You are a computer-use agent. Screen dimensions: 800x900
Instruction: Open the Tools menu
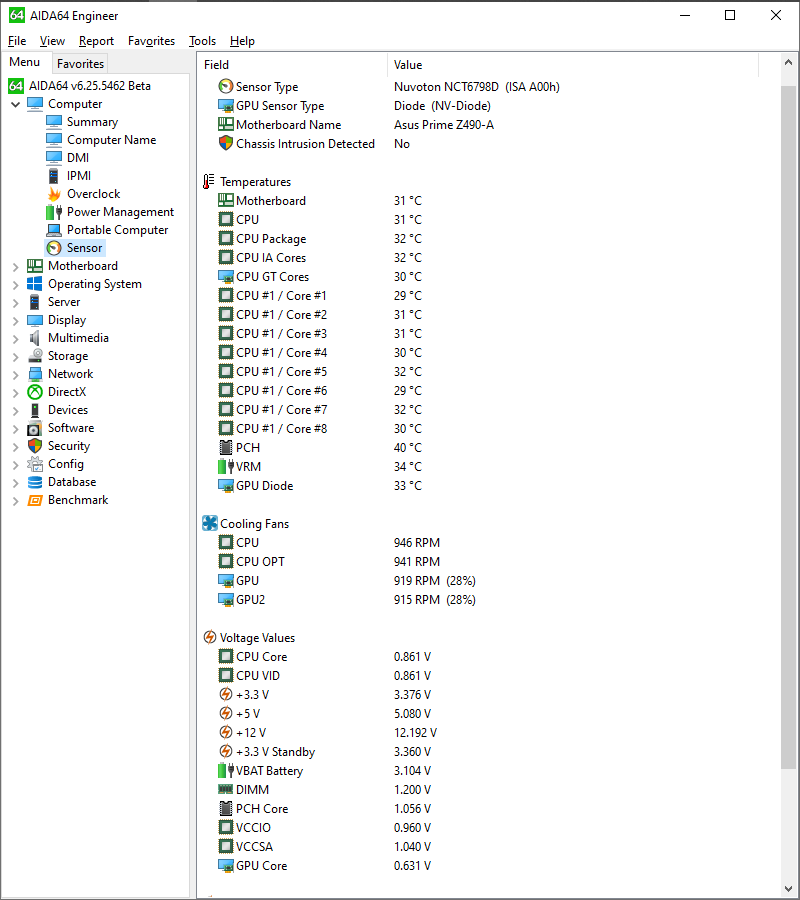(x=203, y=41)
